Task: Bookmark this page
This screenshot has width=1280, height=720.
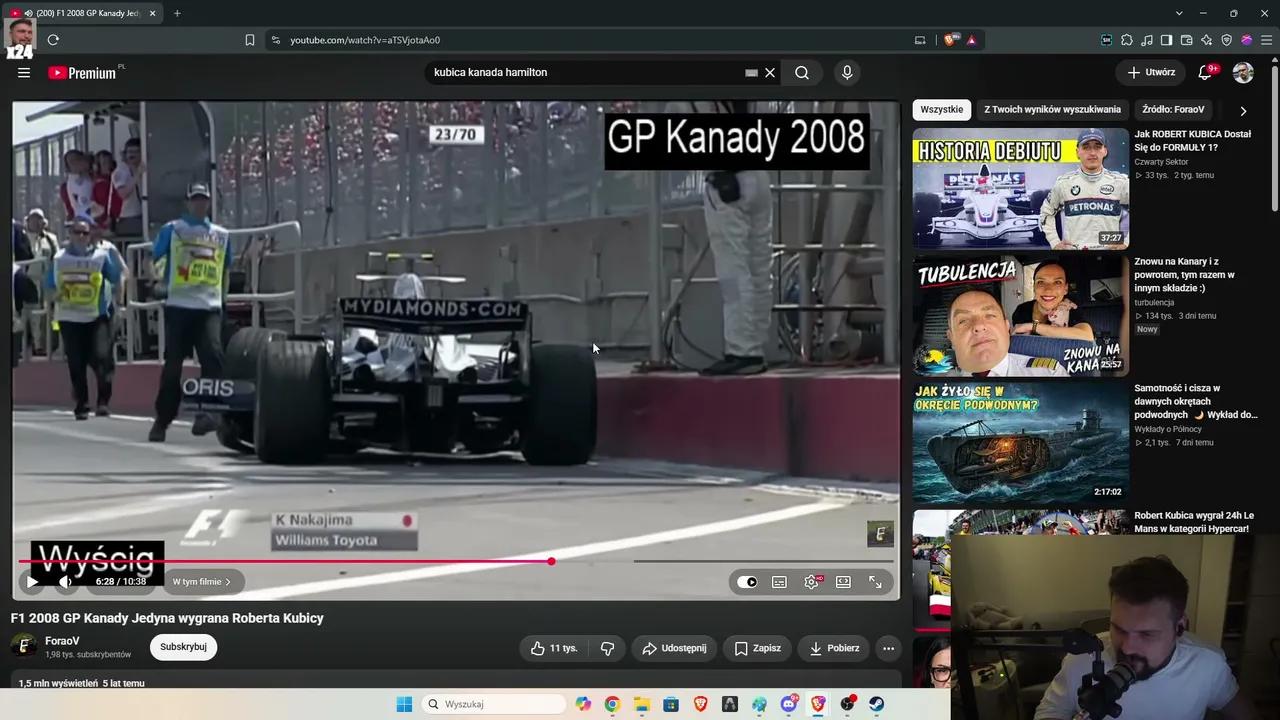Action: 250,40
